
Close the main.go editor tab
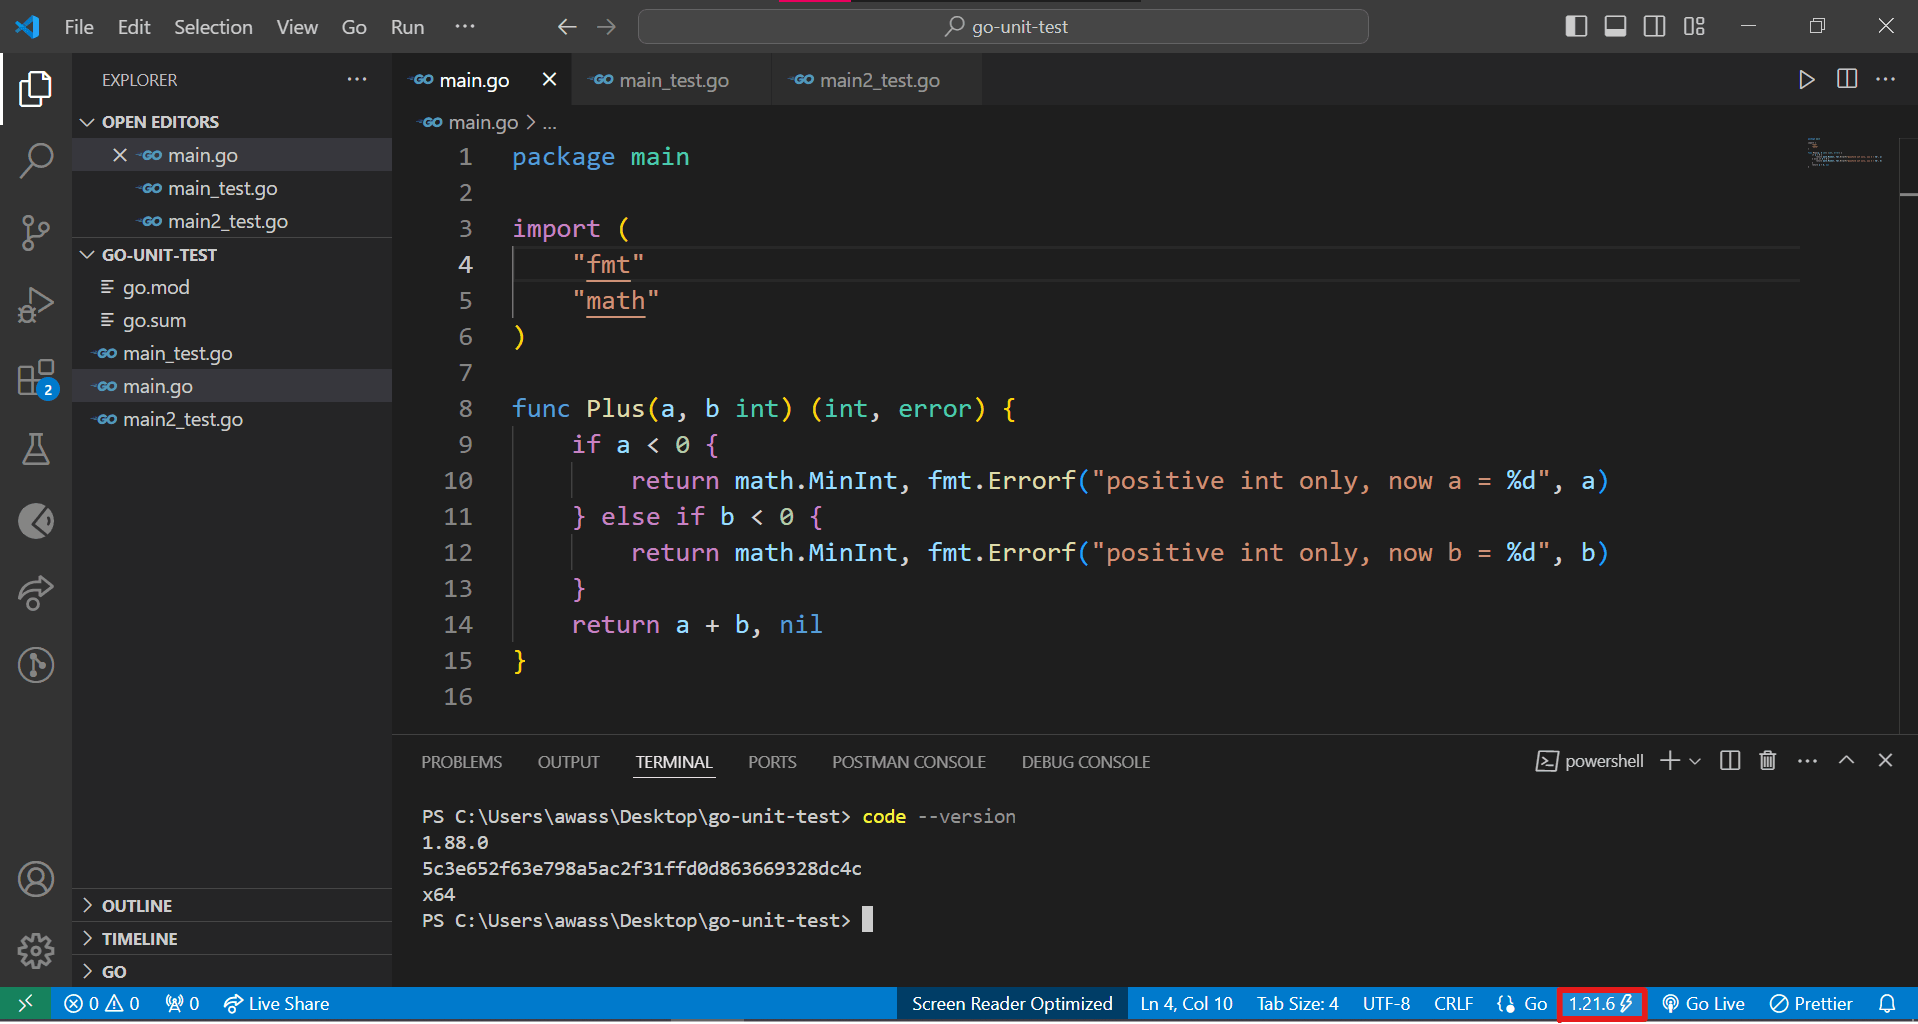(x=549, y=79)
